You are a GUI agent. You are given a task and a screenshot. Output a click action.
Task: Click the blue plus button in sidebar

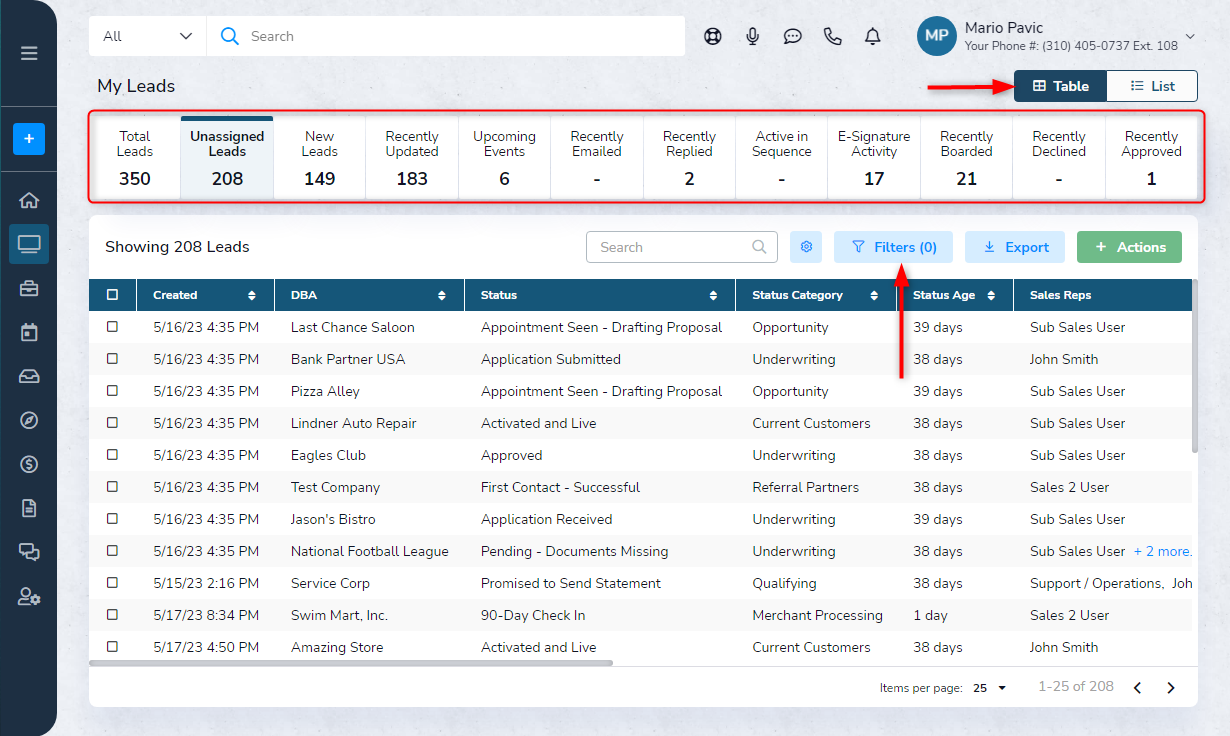(x=29, y=139)
